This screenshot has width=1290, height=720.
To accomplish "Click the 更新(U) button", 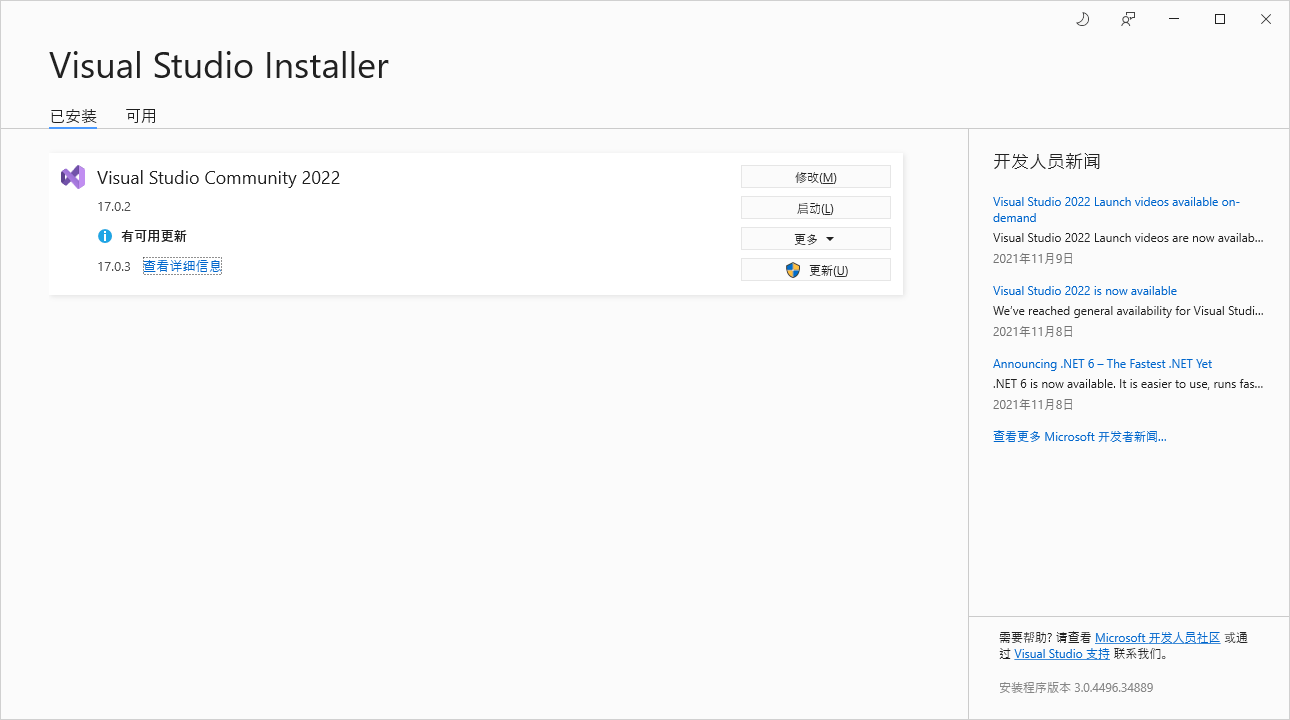I will coord(815,270).
